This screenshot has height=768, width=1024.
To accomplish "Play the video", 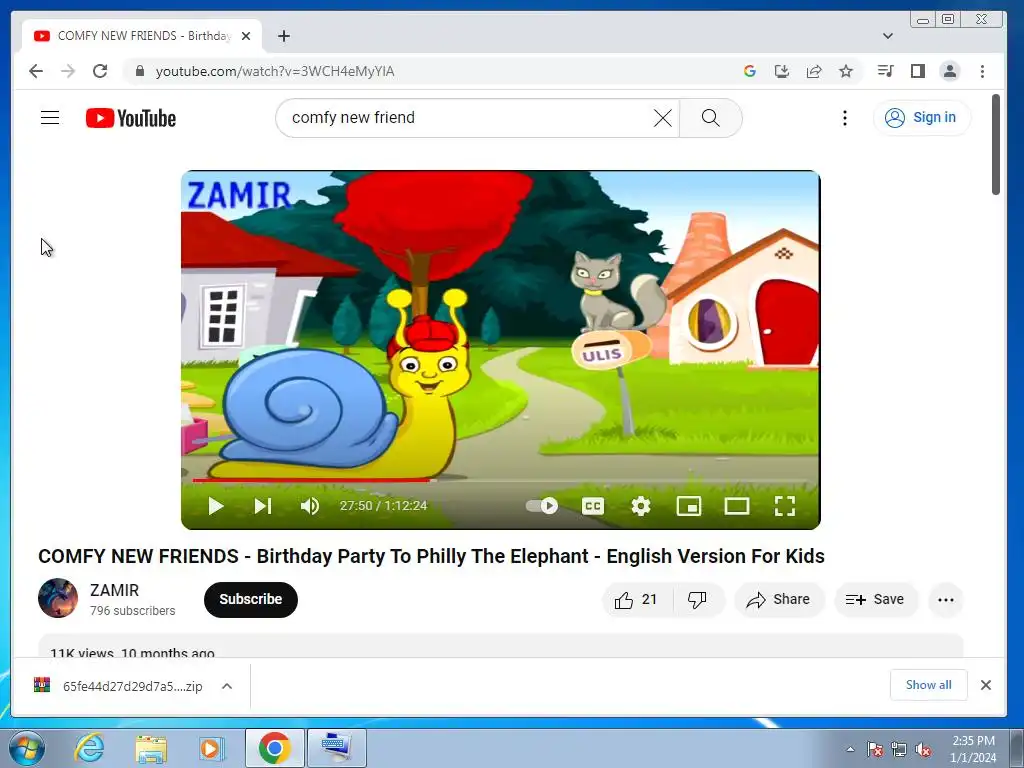I will coord(216,506).
